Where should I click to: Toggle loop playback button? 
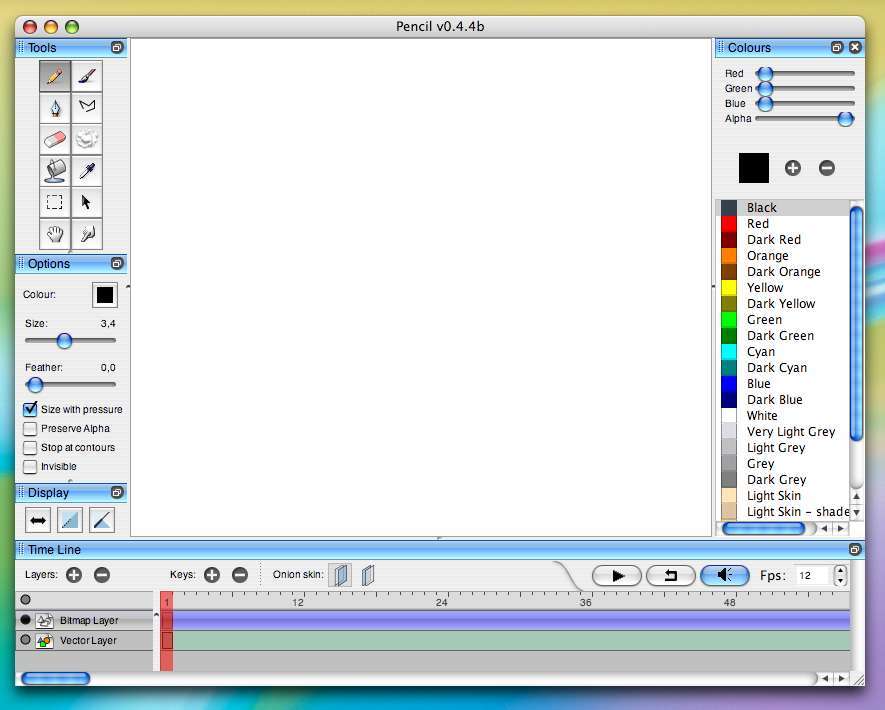[x=671, y=576]
